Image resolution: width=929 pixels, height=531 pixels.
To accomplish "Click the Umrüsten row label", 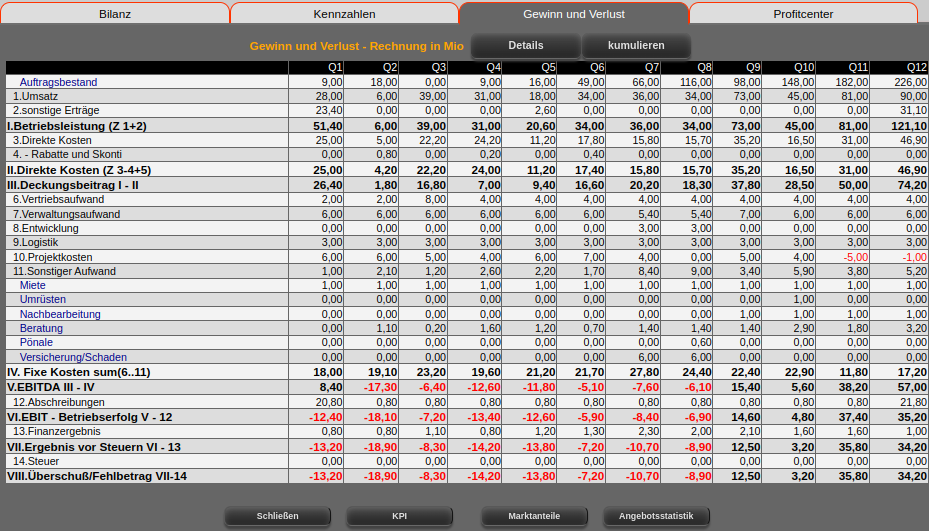I will (43, 300).
